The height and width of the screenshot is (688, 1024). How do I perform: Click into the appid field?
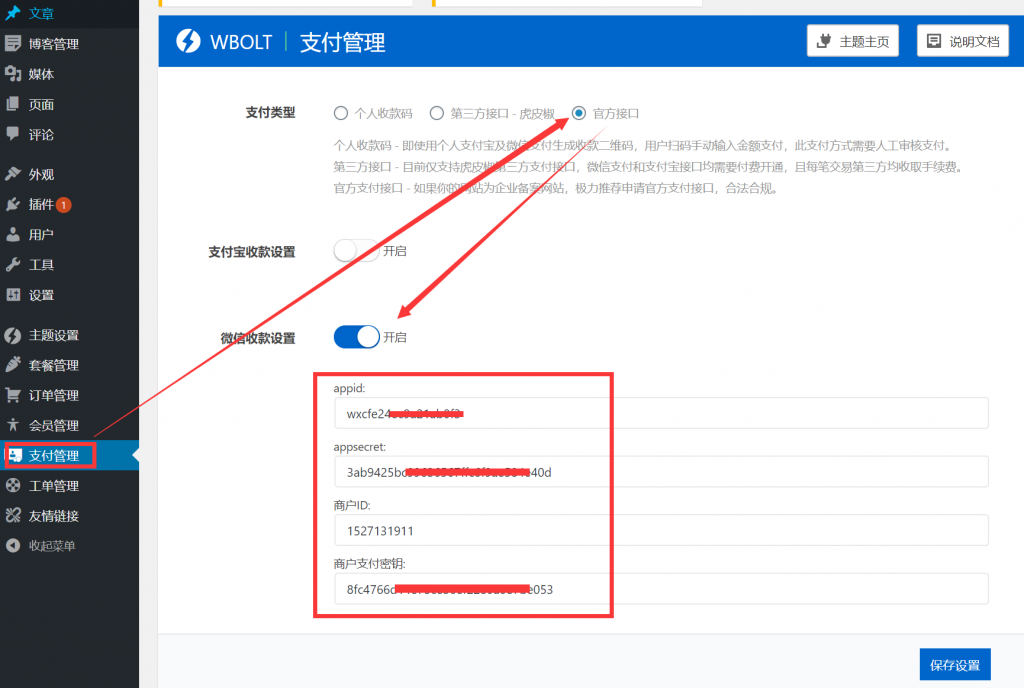point(661,413)
